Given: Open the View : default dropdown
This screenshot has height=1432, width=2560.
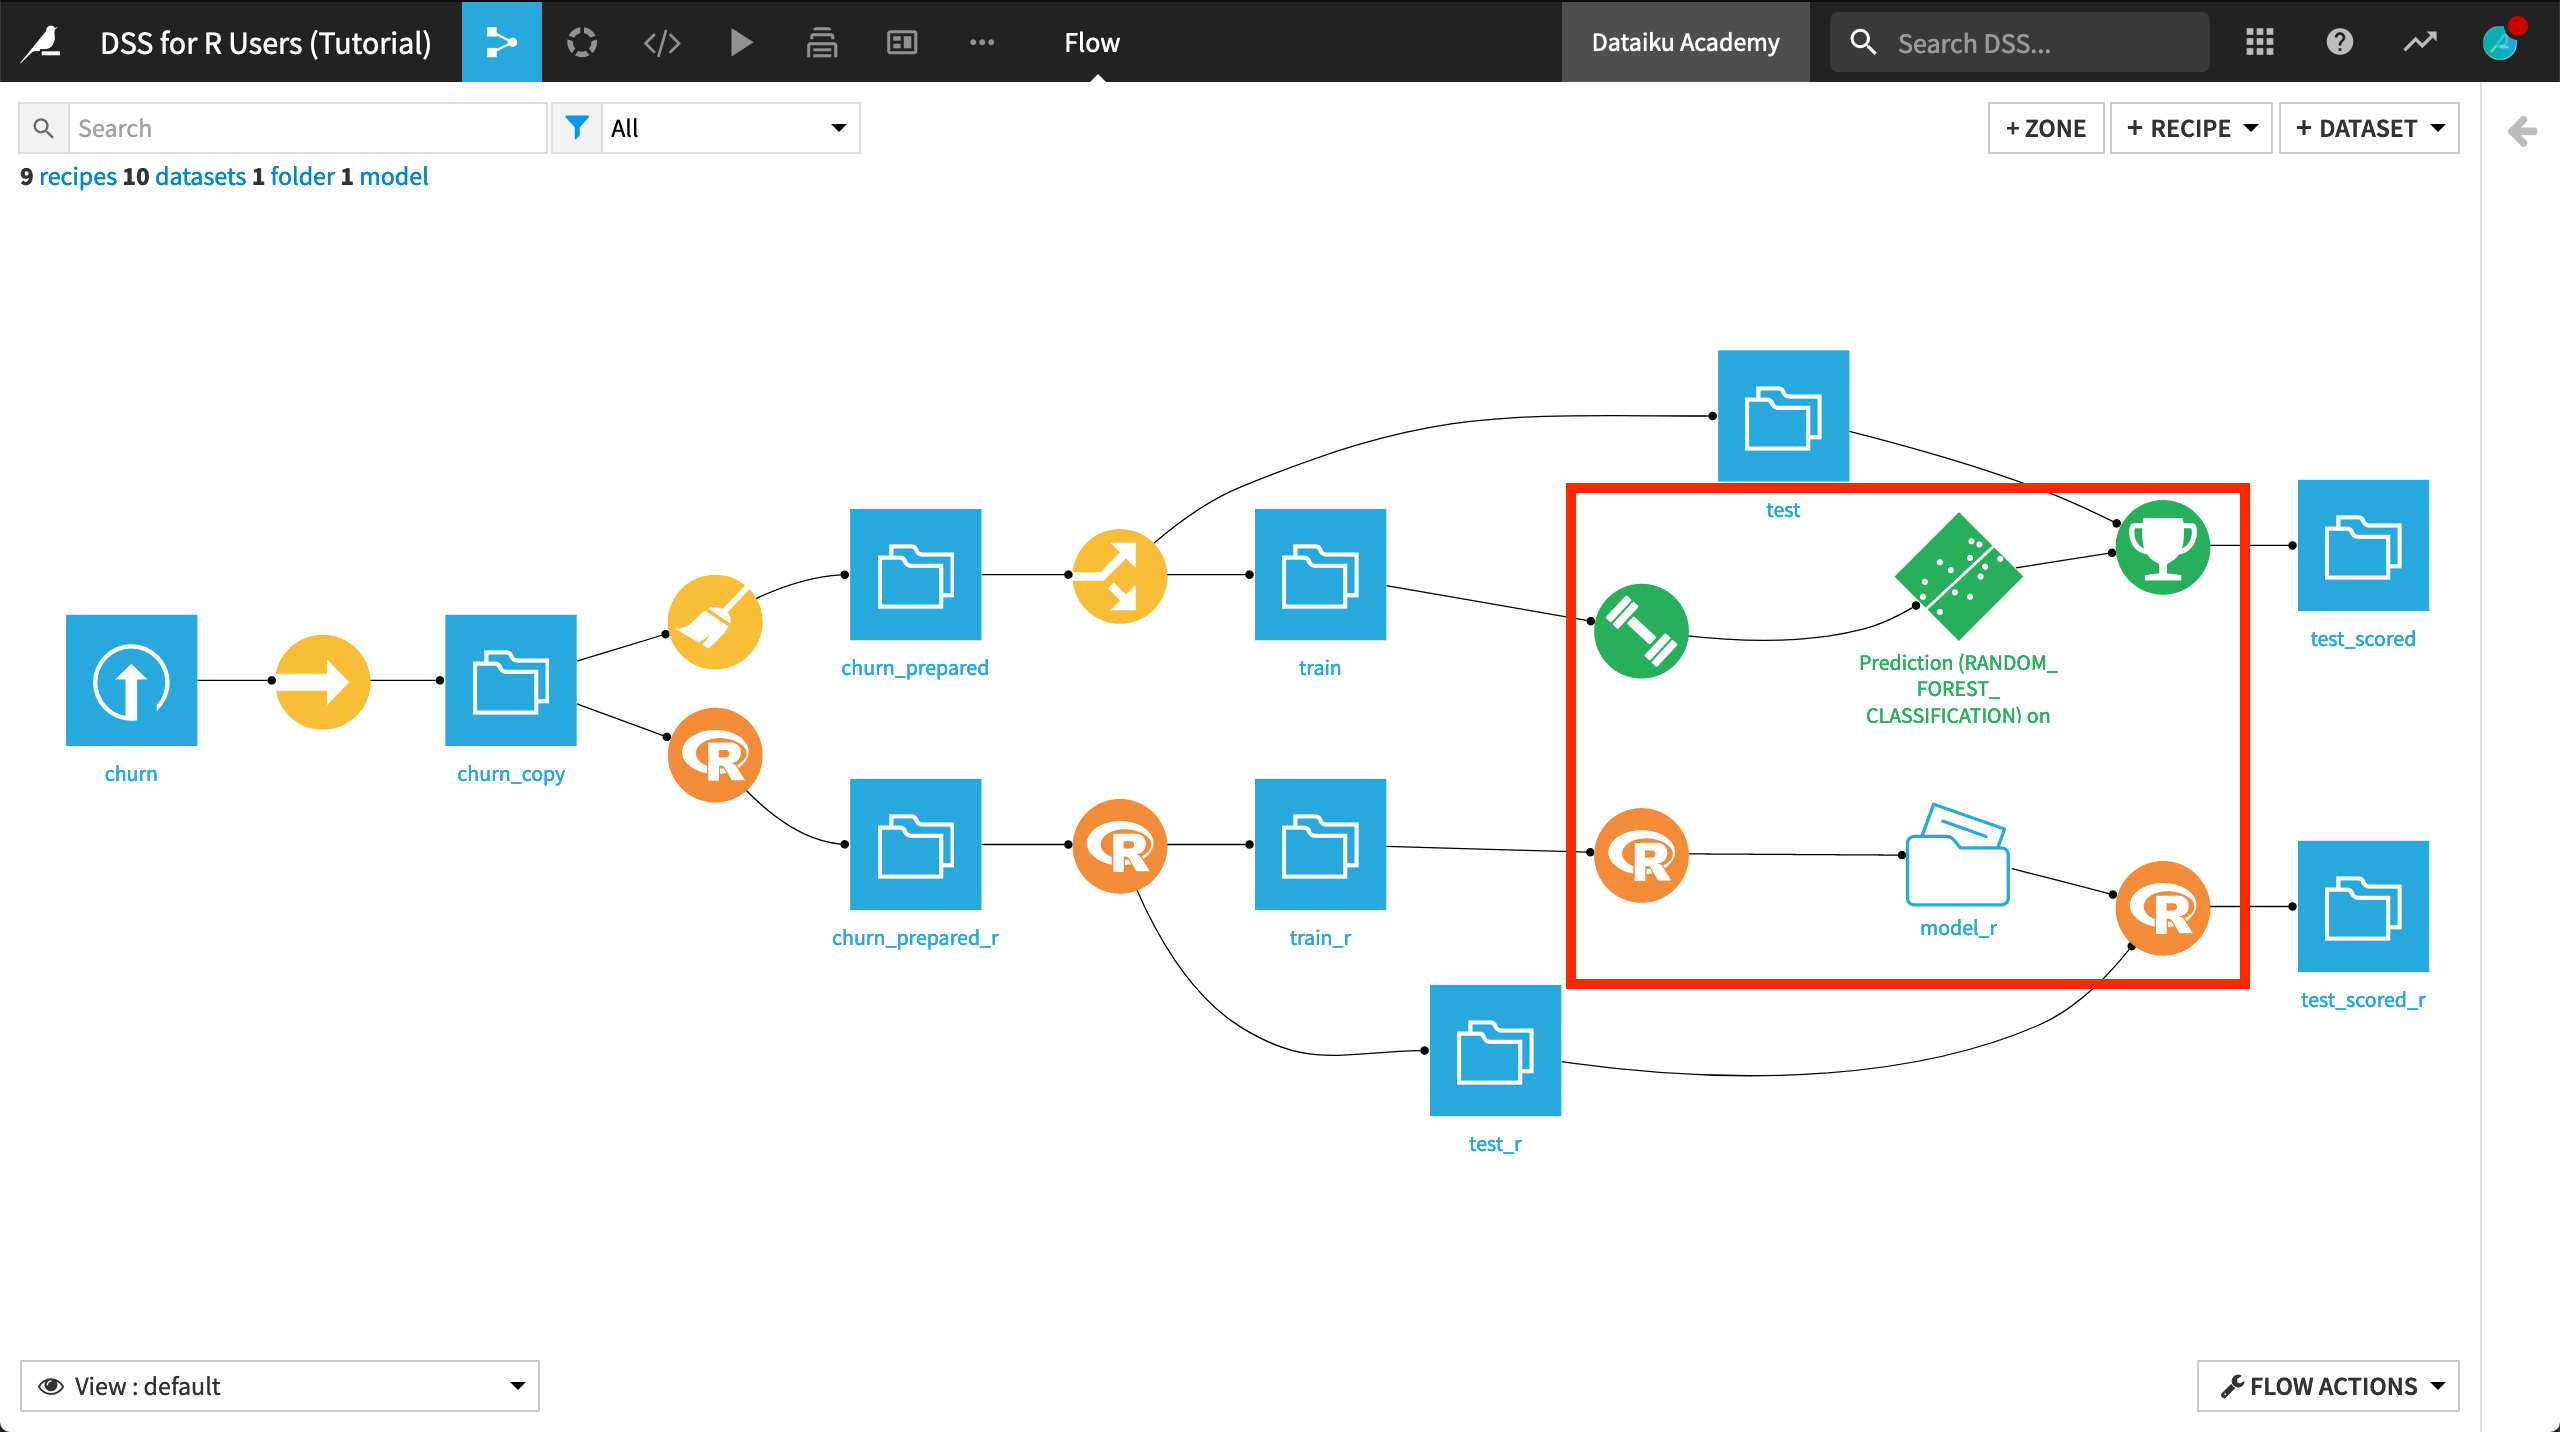Looking at the screenshot, I should click(280, 1386).
